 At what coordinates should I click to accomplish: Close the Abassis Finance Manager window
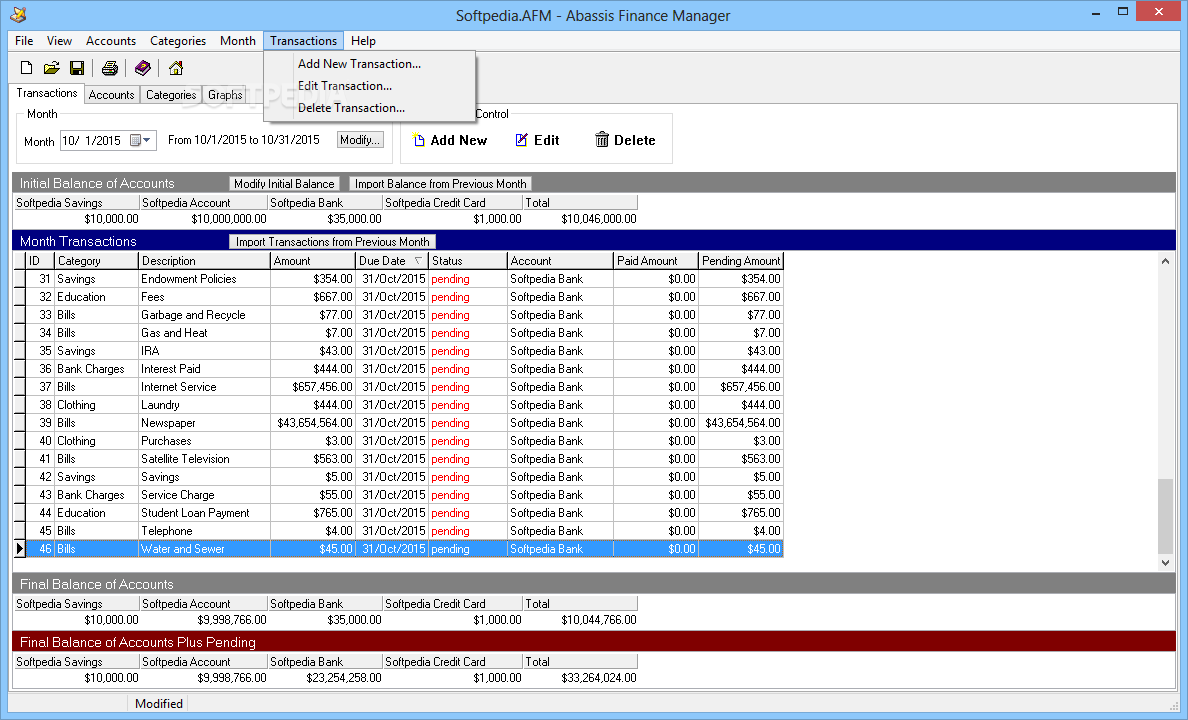click(1158, 12)
